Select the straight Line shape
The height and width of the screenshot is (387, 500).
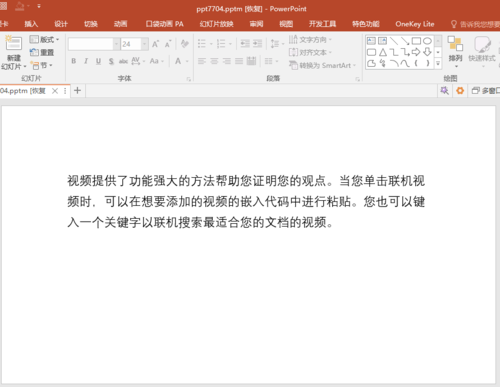click(394, 41)
